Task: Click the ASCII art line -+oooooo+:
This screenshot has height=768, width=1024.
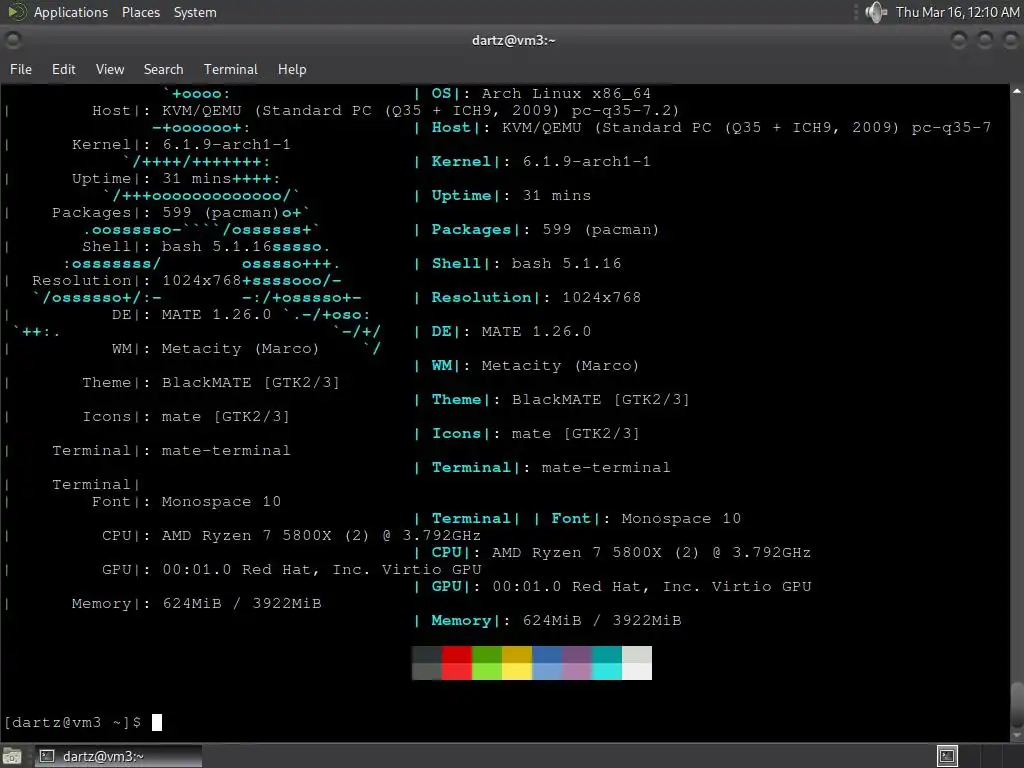Action: coord(201,127)
